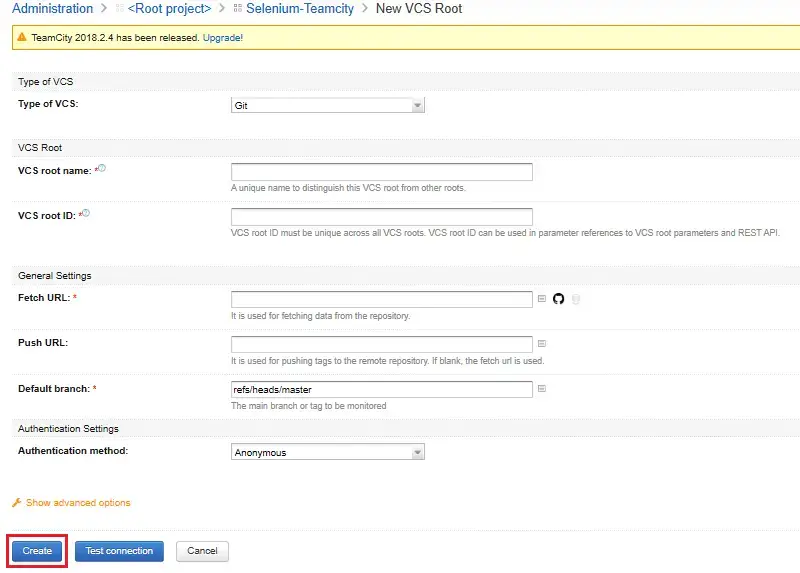This screenshot has height=573, width=800.
Task: Click the 'Default branch:' field label
Action: tap(54, 389)
